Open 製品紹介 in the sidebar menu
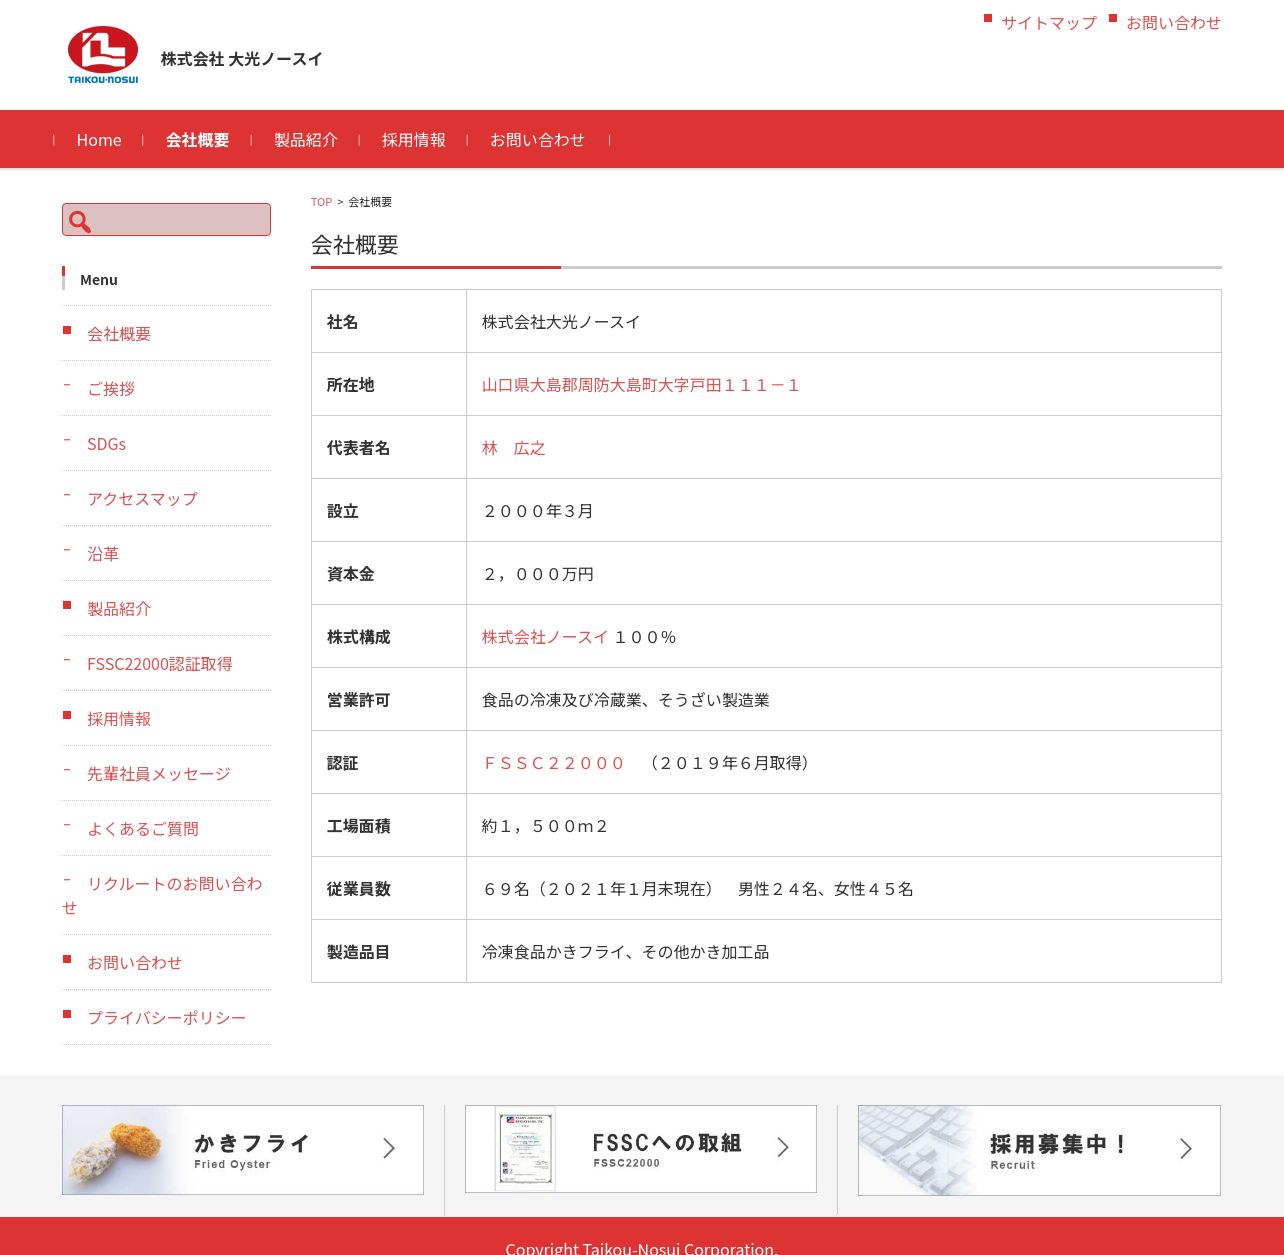This screenshot has width=1284, height=1255. click(x=119, y=609)
